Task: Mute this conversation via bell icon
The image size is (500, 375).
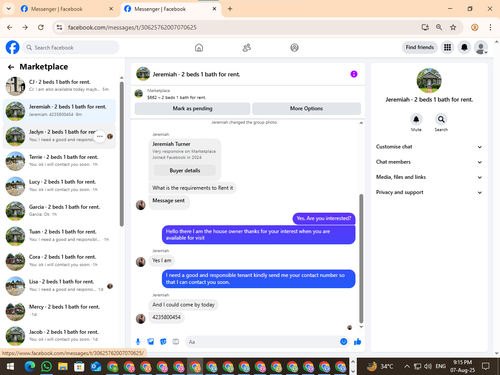Action: coord(416,119)
